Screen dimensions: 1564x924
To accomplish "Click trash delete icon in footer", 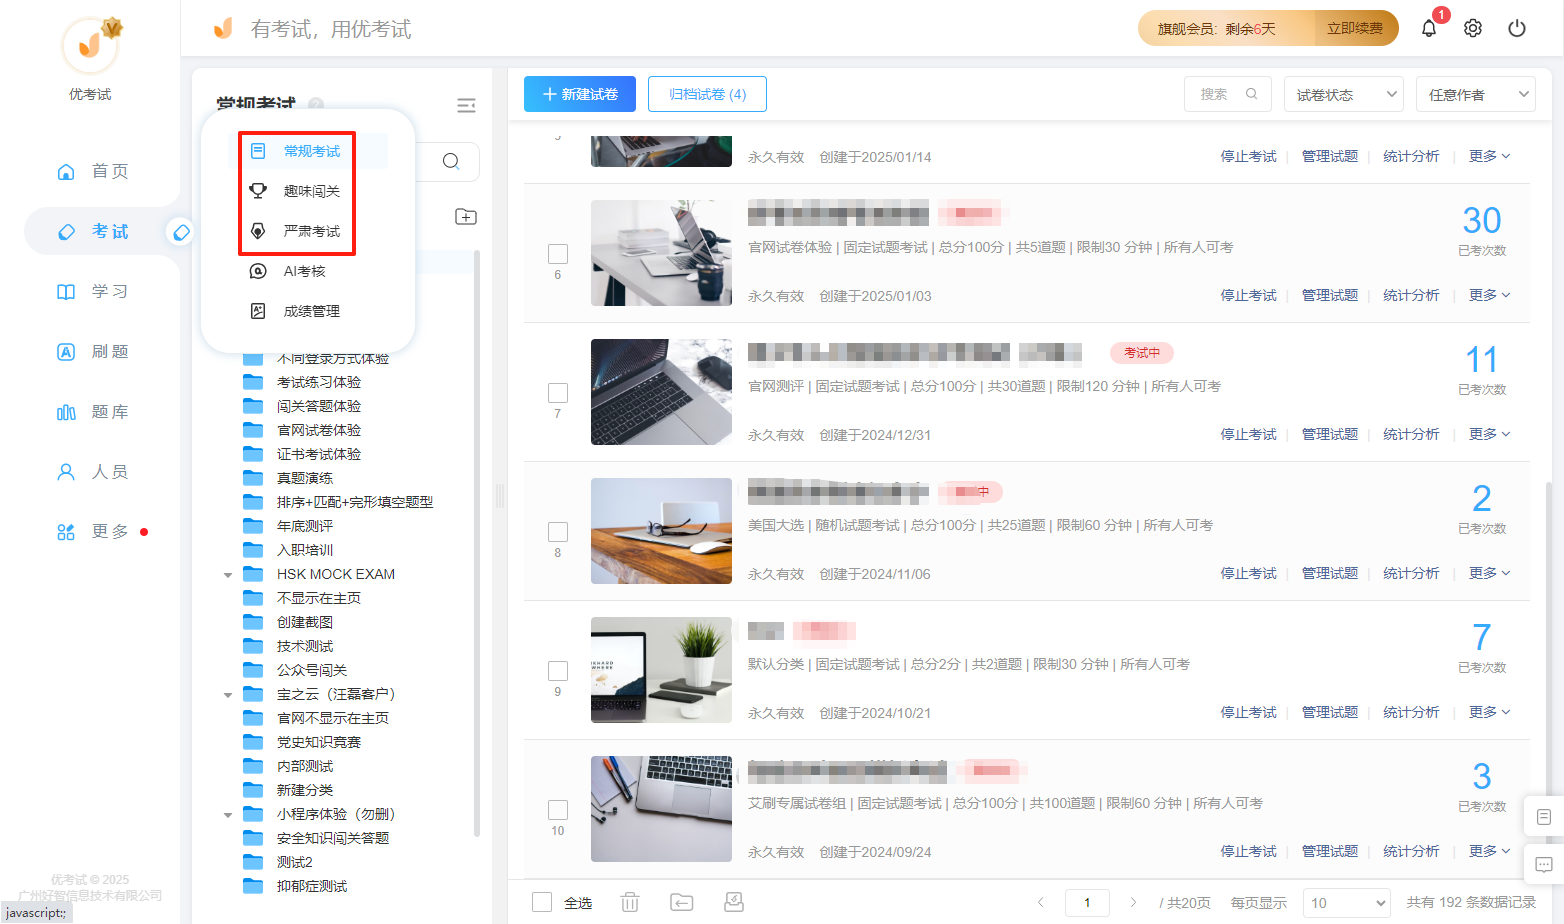I will [x=630, y=902].
